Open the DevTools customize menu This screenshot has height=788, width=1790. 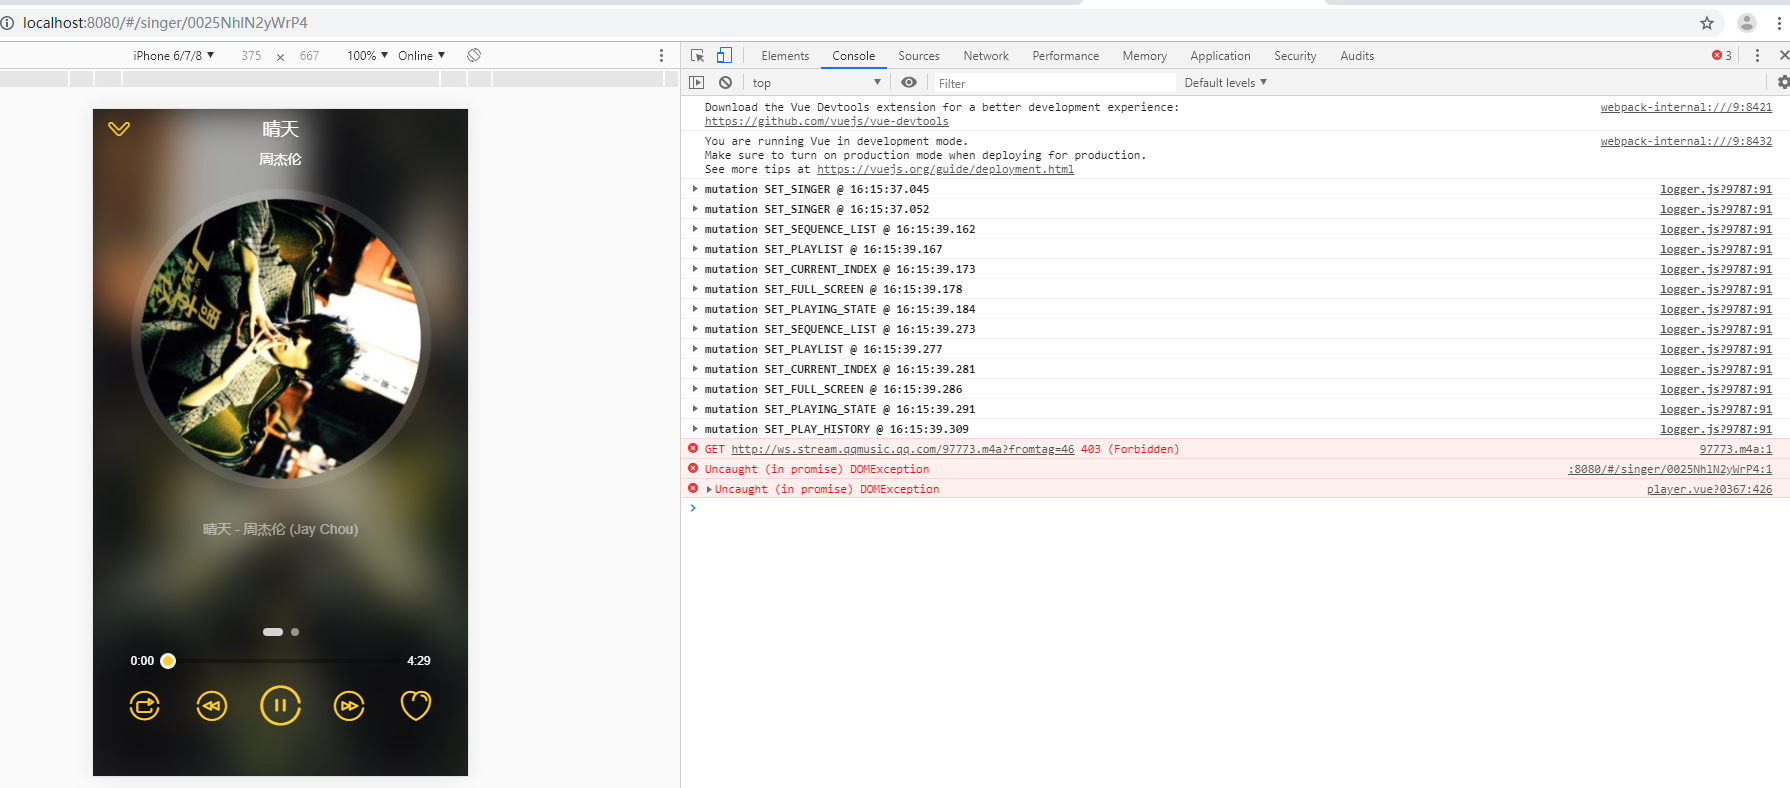1757,56
